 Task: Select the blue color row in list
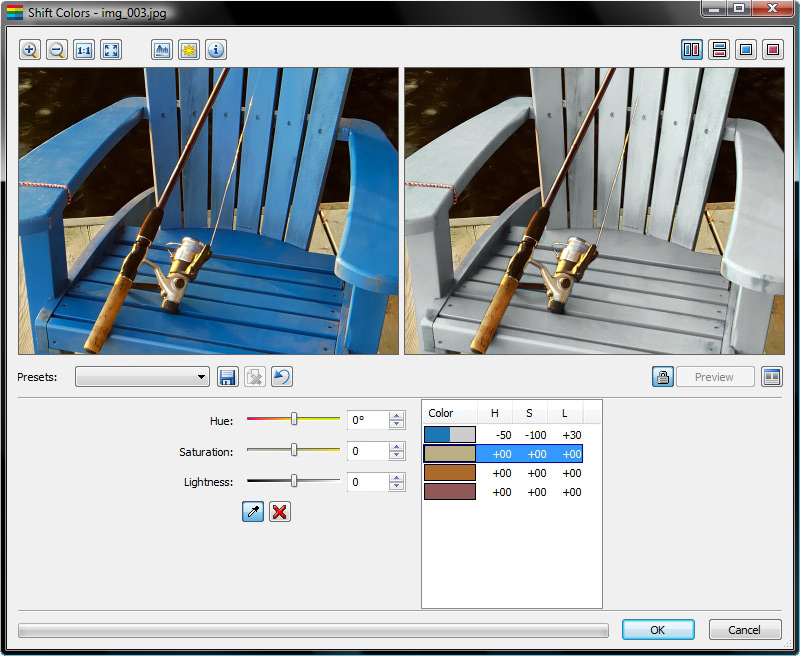502,434
